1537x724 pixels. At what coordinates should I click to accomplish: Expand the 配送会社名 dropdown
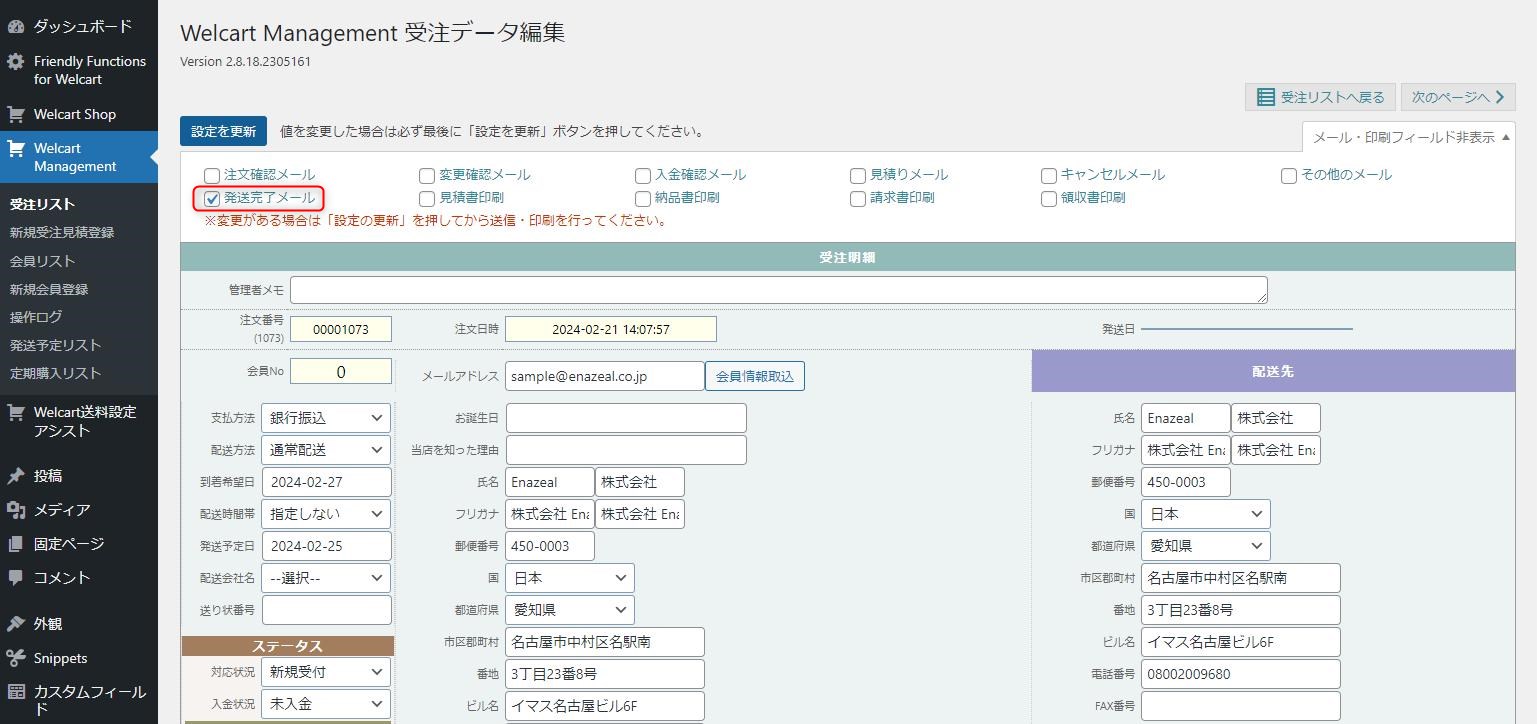tap(326, 578)
